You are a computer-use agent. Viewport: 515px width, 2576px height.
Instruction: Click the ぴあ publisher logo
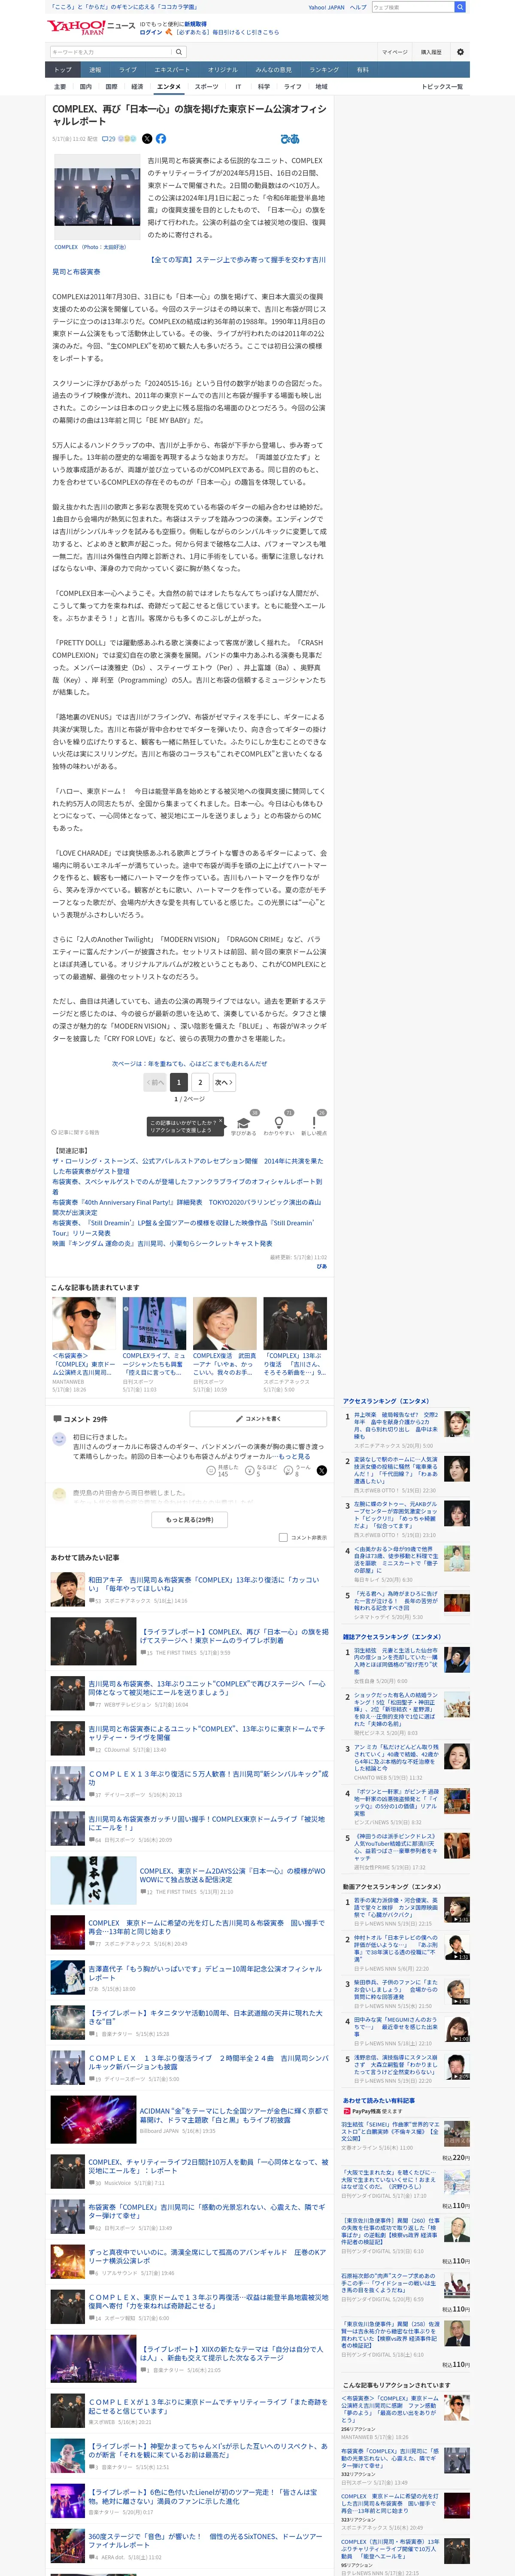click(290, 139)
